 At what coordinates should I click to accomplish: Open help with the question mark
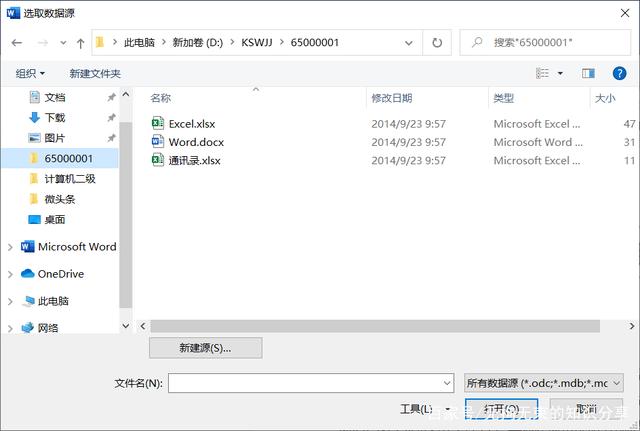click(619, 73)
